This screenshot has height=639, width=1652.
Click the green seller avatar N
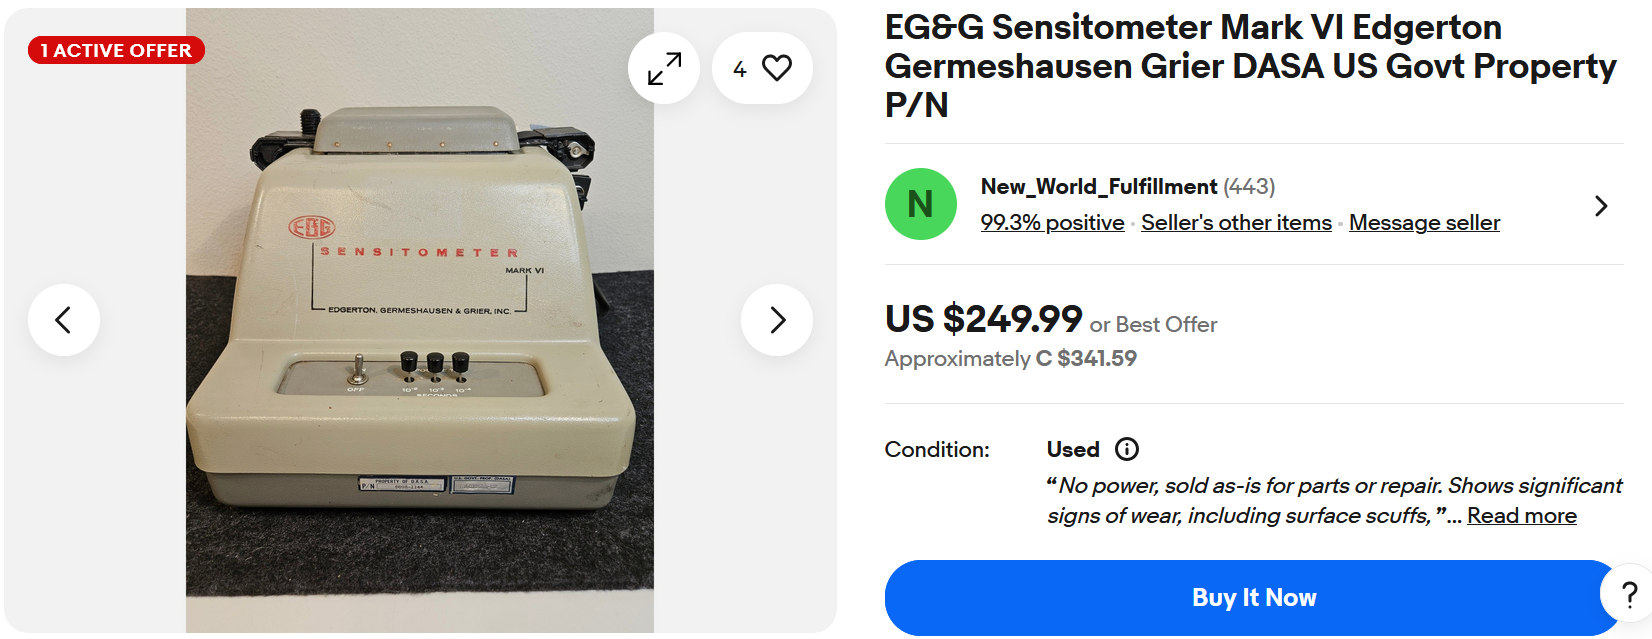[x=920, y=204]
